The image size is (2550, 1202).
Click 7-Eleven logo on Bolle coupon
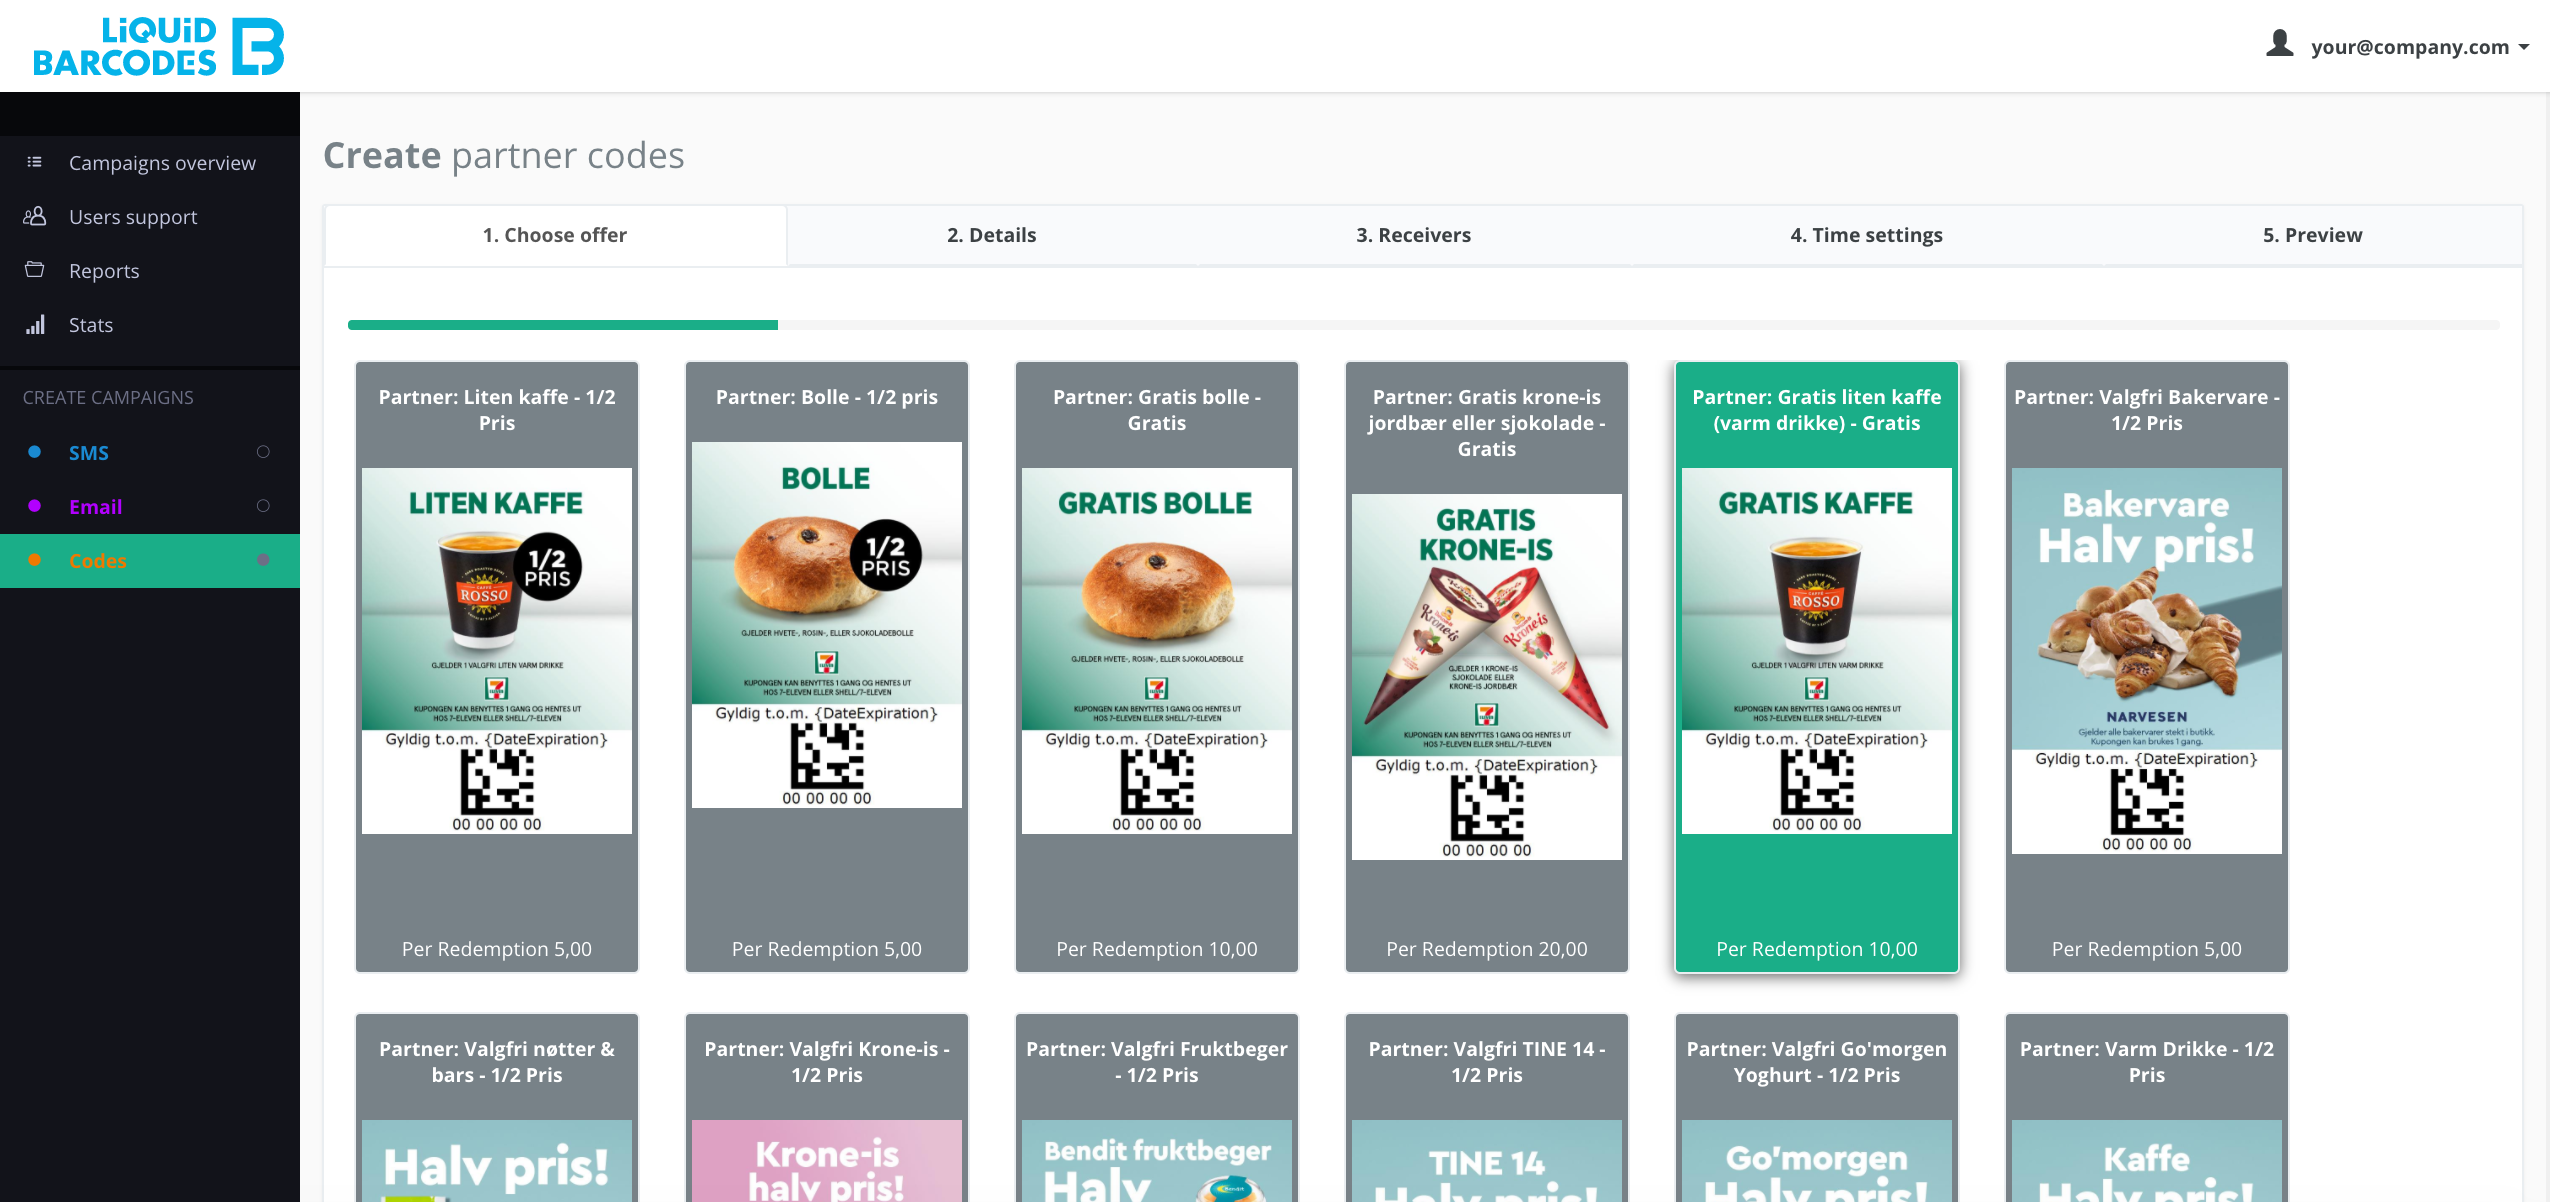(x=827, y=662)
